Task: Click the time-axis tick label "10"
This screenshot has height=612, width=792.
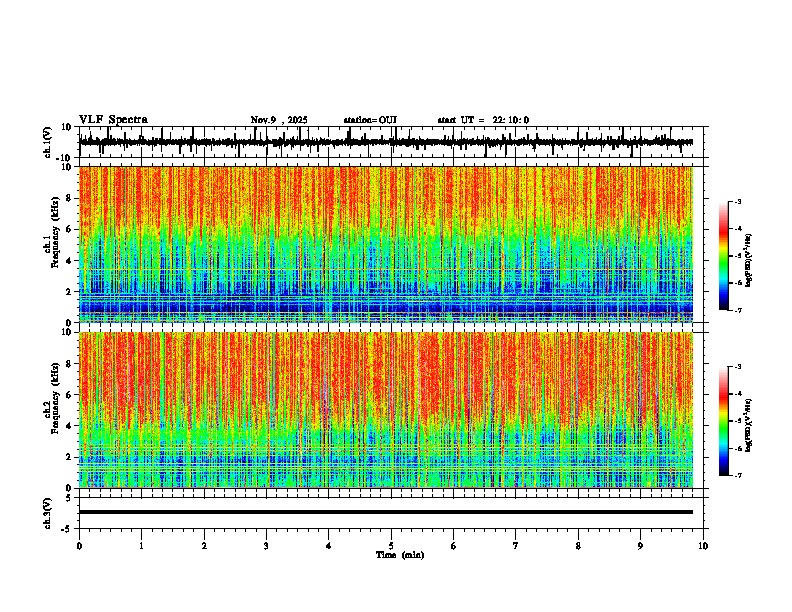Action: (703, 546)
